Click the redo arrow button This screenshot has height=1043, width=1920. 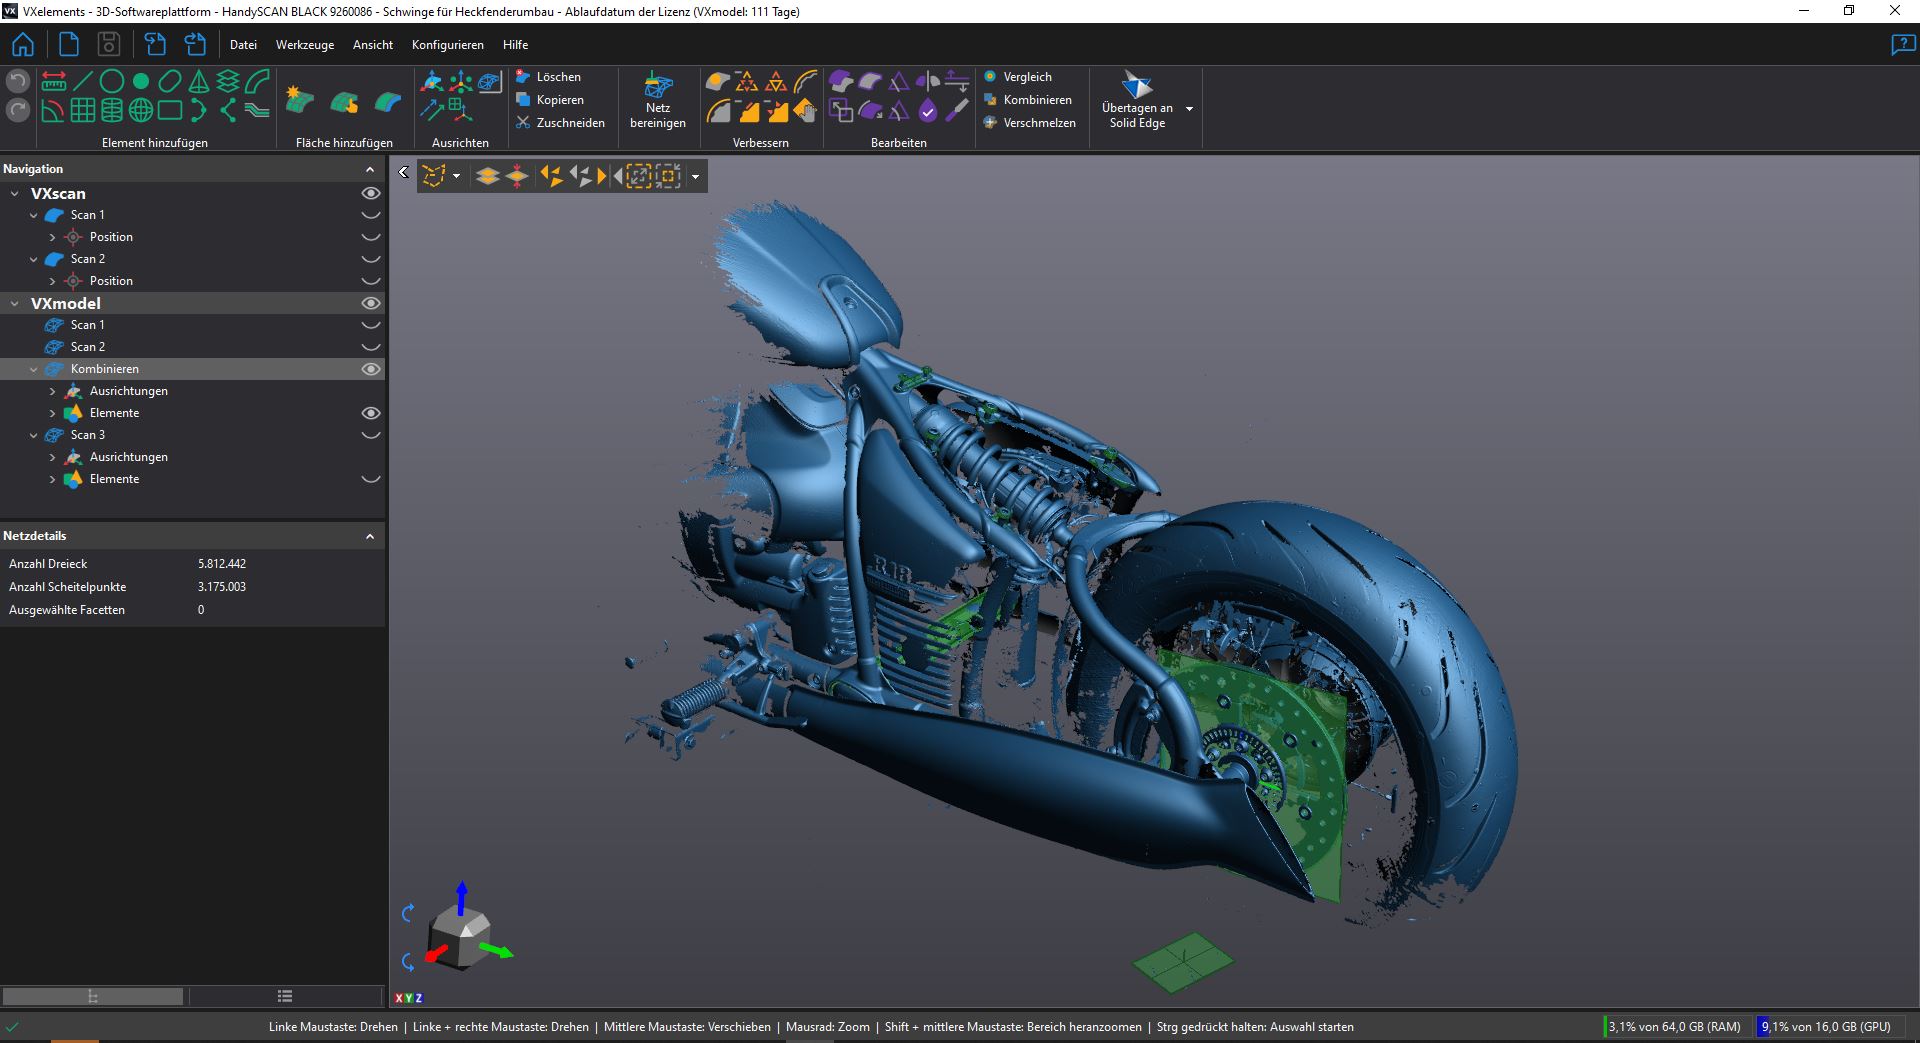pyautogui.click(x=18, y=110)
